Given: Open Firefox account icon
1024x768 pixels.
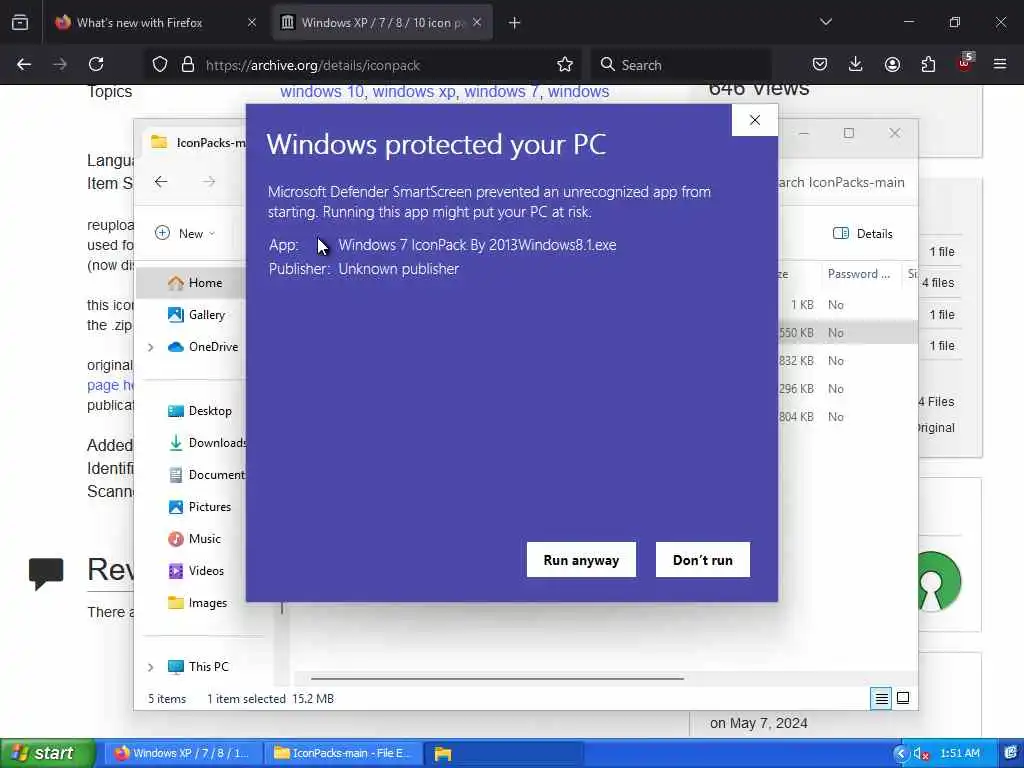Looking at the screenshot, I should click(892, 65).
